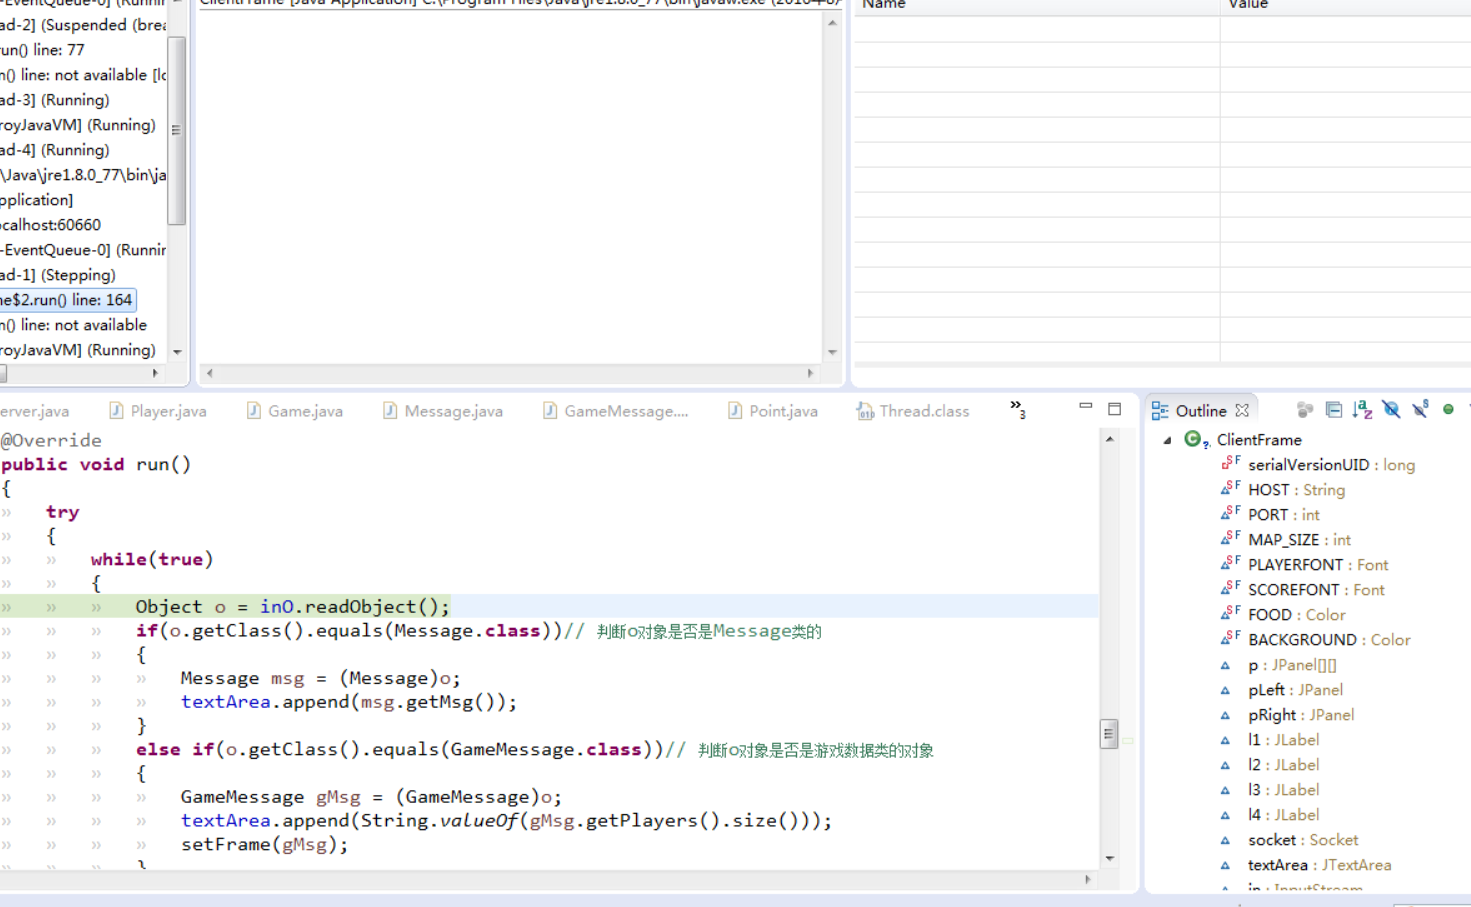Click the 'public void run()' line
The height and width of the screenshot is (907, 1471).
[96, 464]
